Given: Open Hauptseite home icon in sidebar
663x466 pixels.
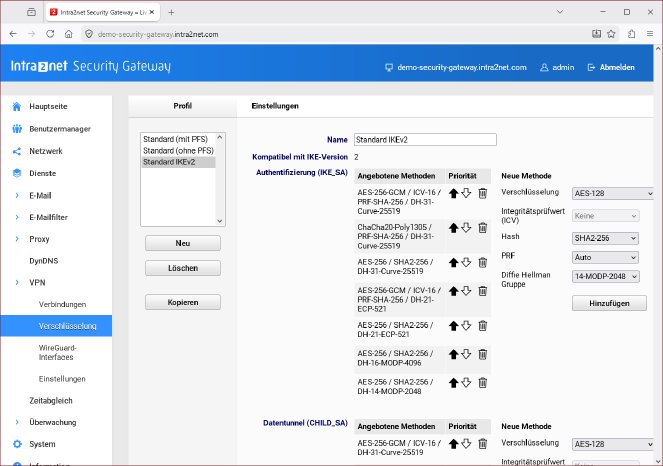Looking at the screenshot, I should 16,107.
